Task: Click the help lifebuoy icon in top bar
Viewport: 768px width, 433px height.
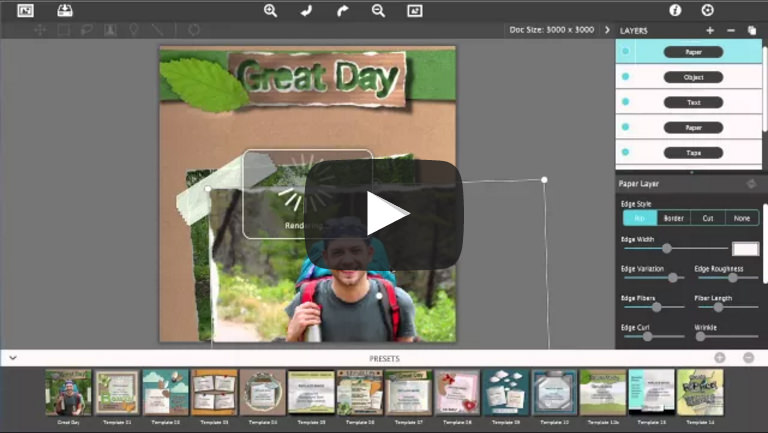Action: click(x=707, y=10)
